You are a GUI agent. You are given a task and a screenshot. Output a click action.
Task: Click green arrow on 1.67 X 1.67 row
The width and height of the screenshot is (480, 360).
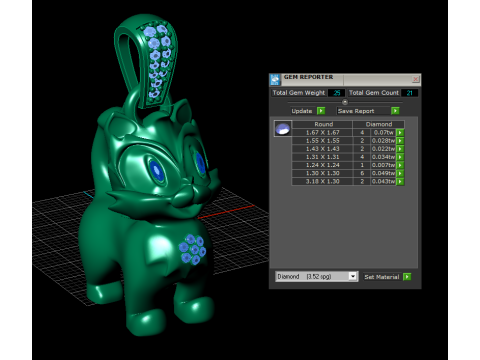(x=400, y=132)
